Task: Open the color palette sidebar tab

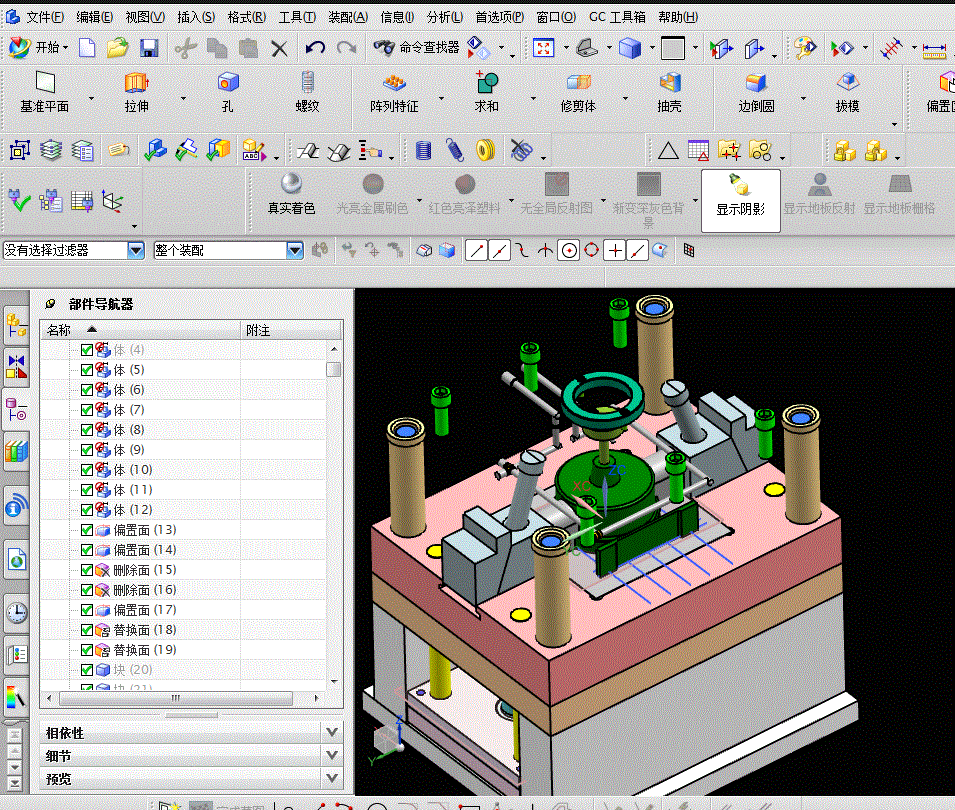Action: coord(16,698)
